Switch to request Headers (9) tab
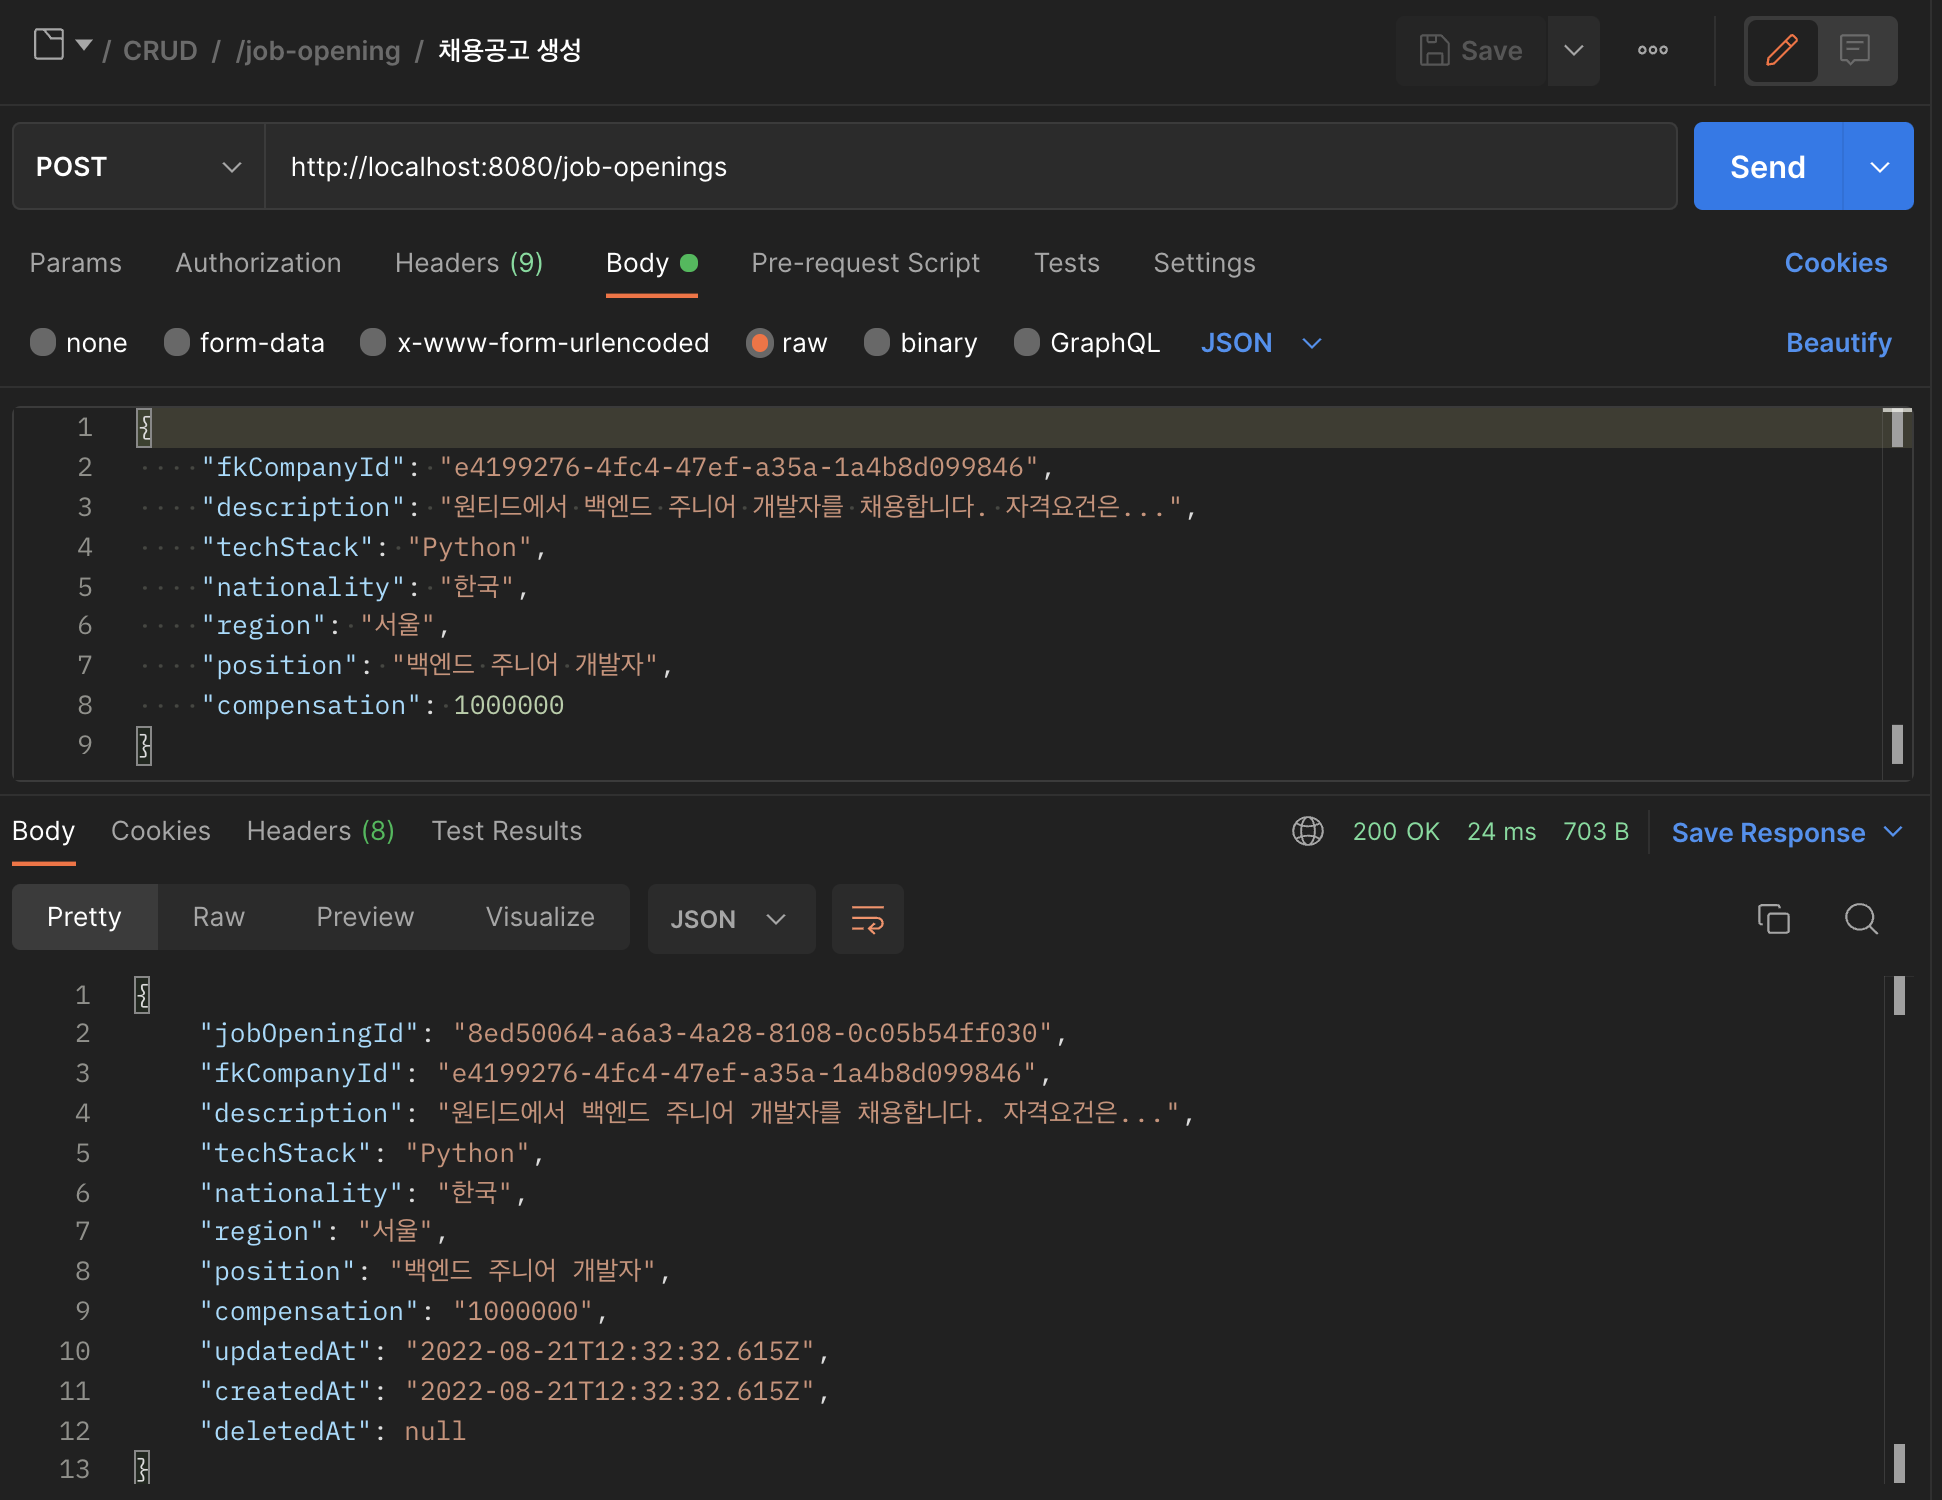 coord(469,263)
